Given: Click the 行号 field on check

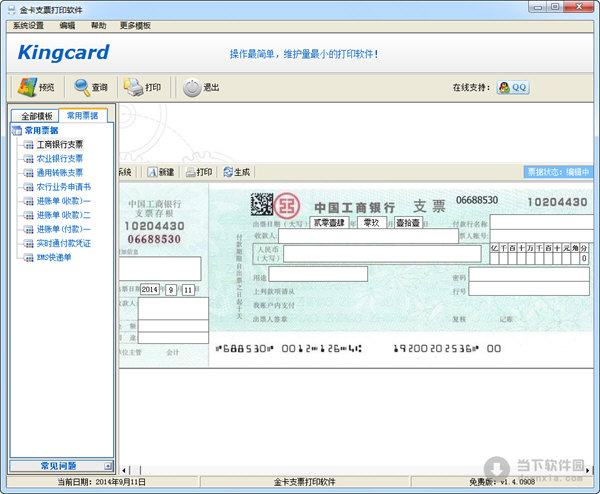Looking at the screenshot, I should 529,289.
